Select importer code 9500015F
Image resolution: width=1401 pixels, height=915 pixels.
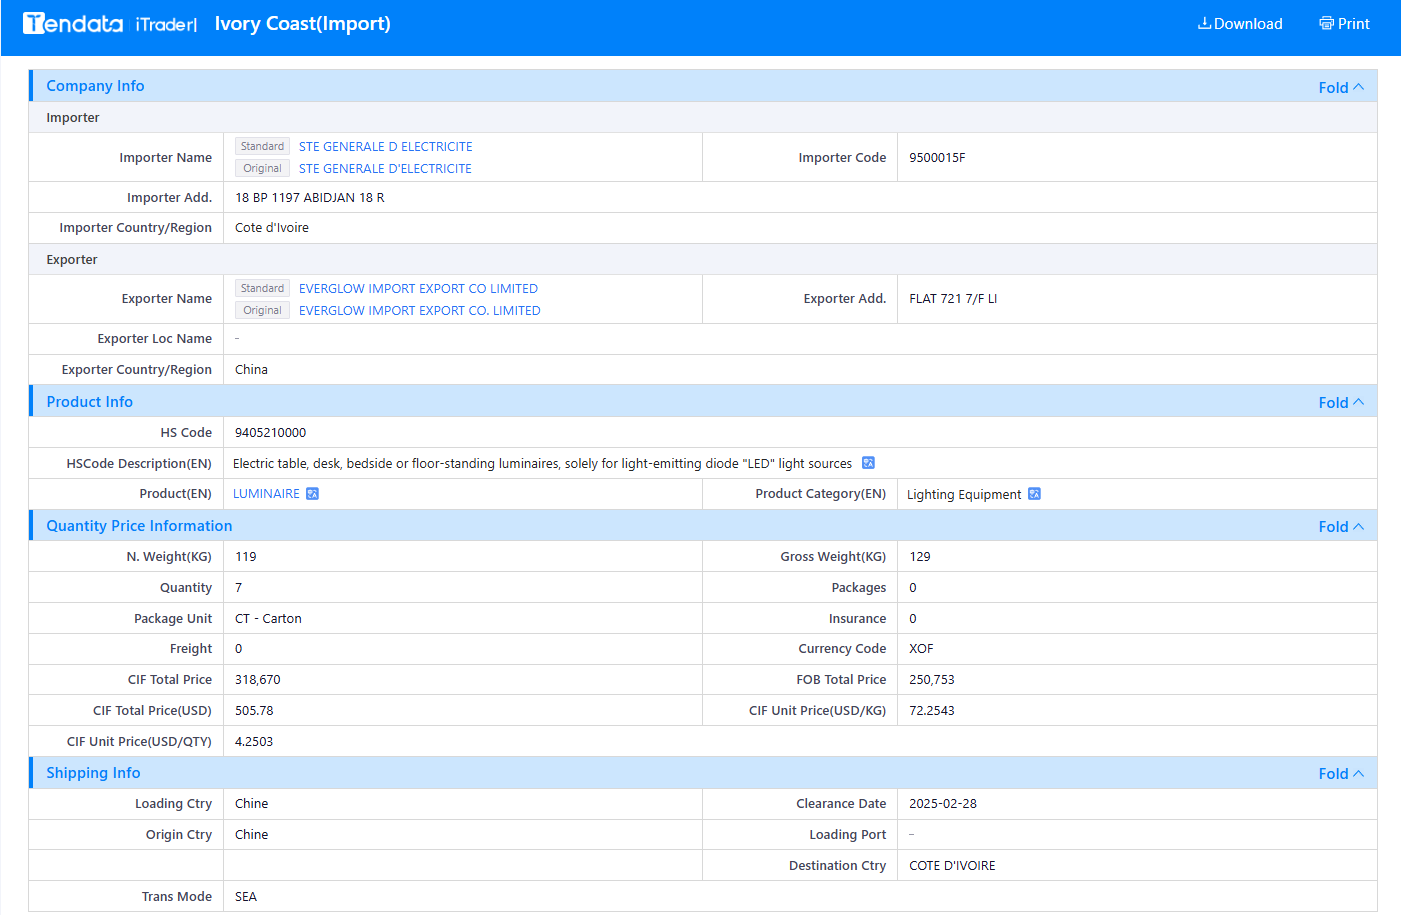click(x=937, y=157)
